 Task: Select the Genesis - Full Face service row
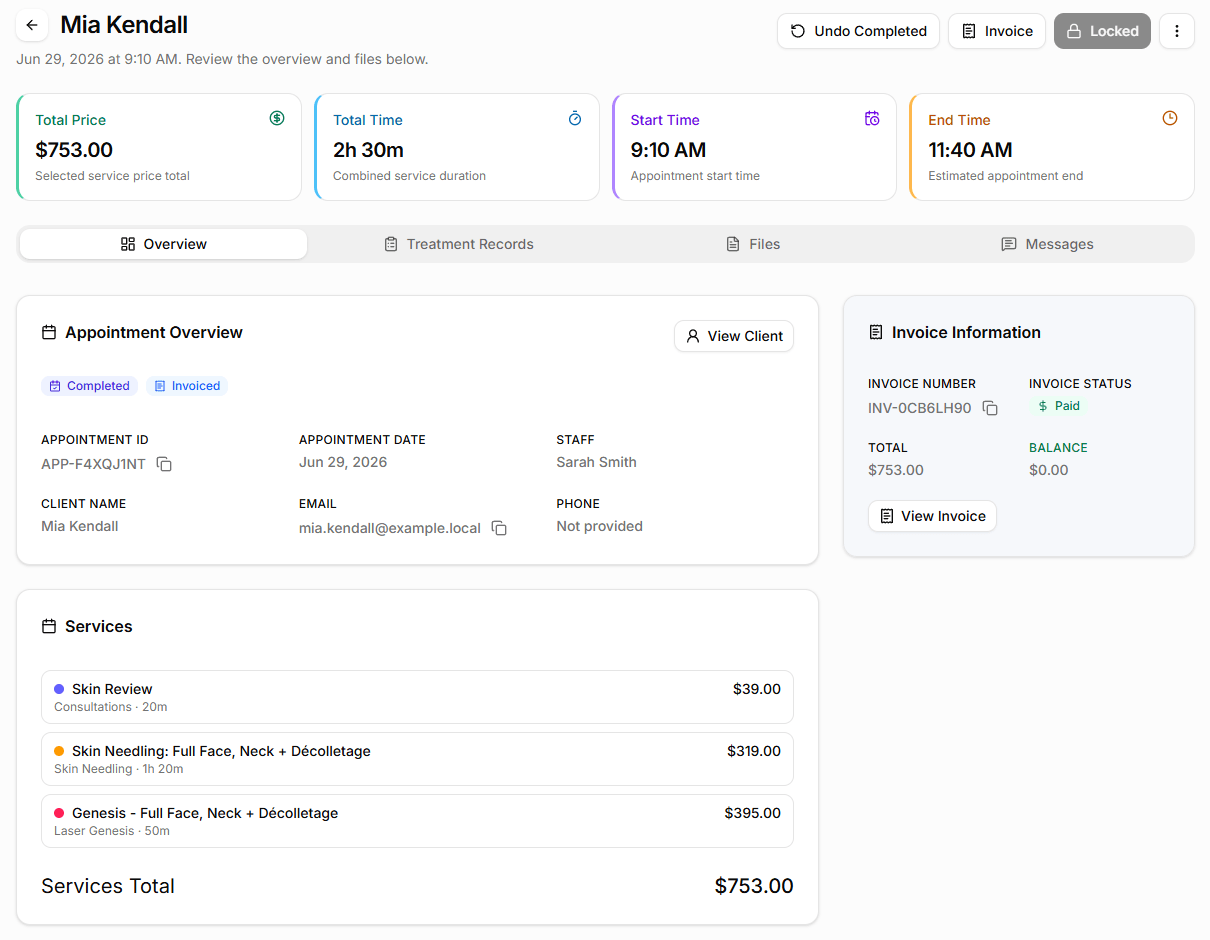(x=417, y=821)
